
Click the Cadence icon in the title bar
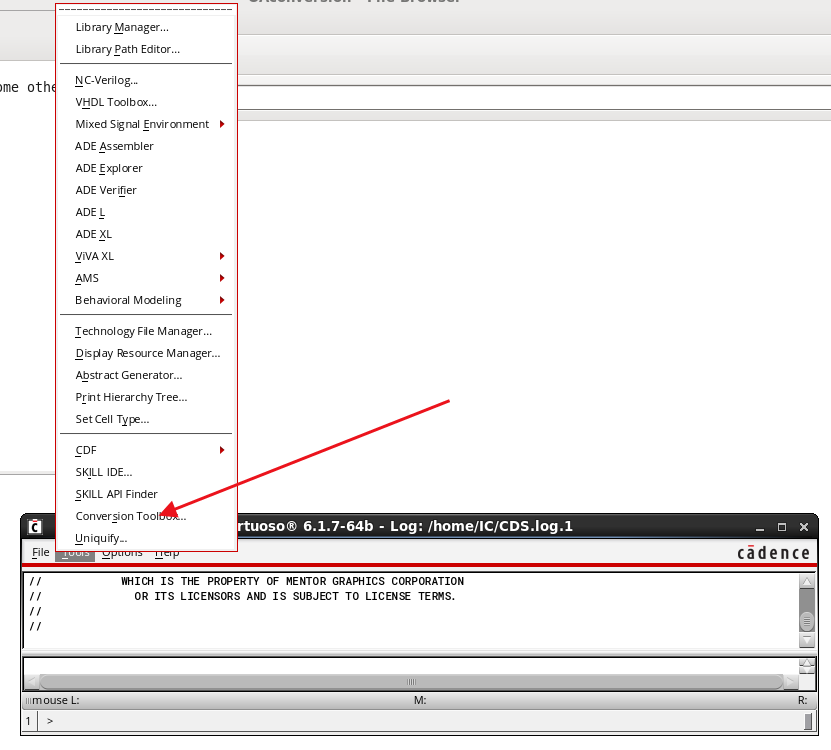pos(34,525)
